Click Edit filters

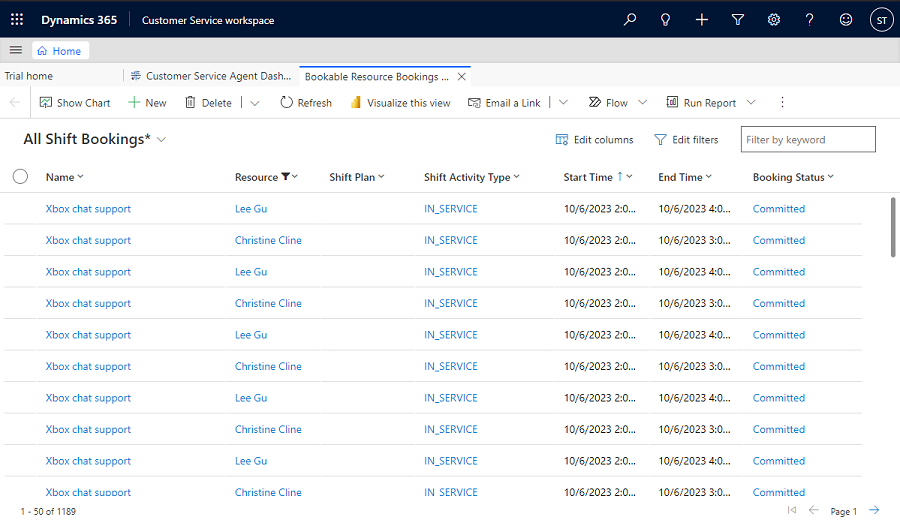click(x=686, y=140)
